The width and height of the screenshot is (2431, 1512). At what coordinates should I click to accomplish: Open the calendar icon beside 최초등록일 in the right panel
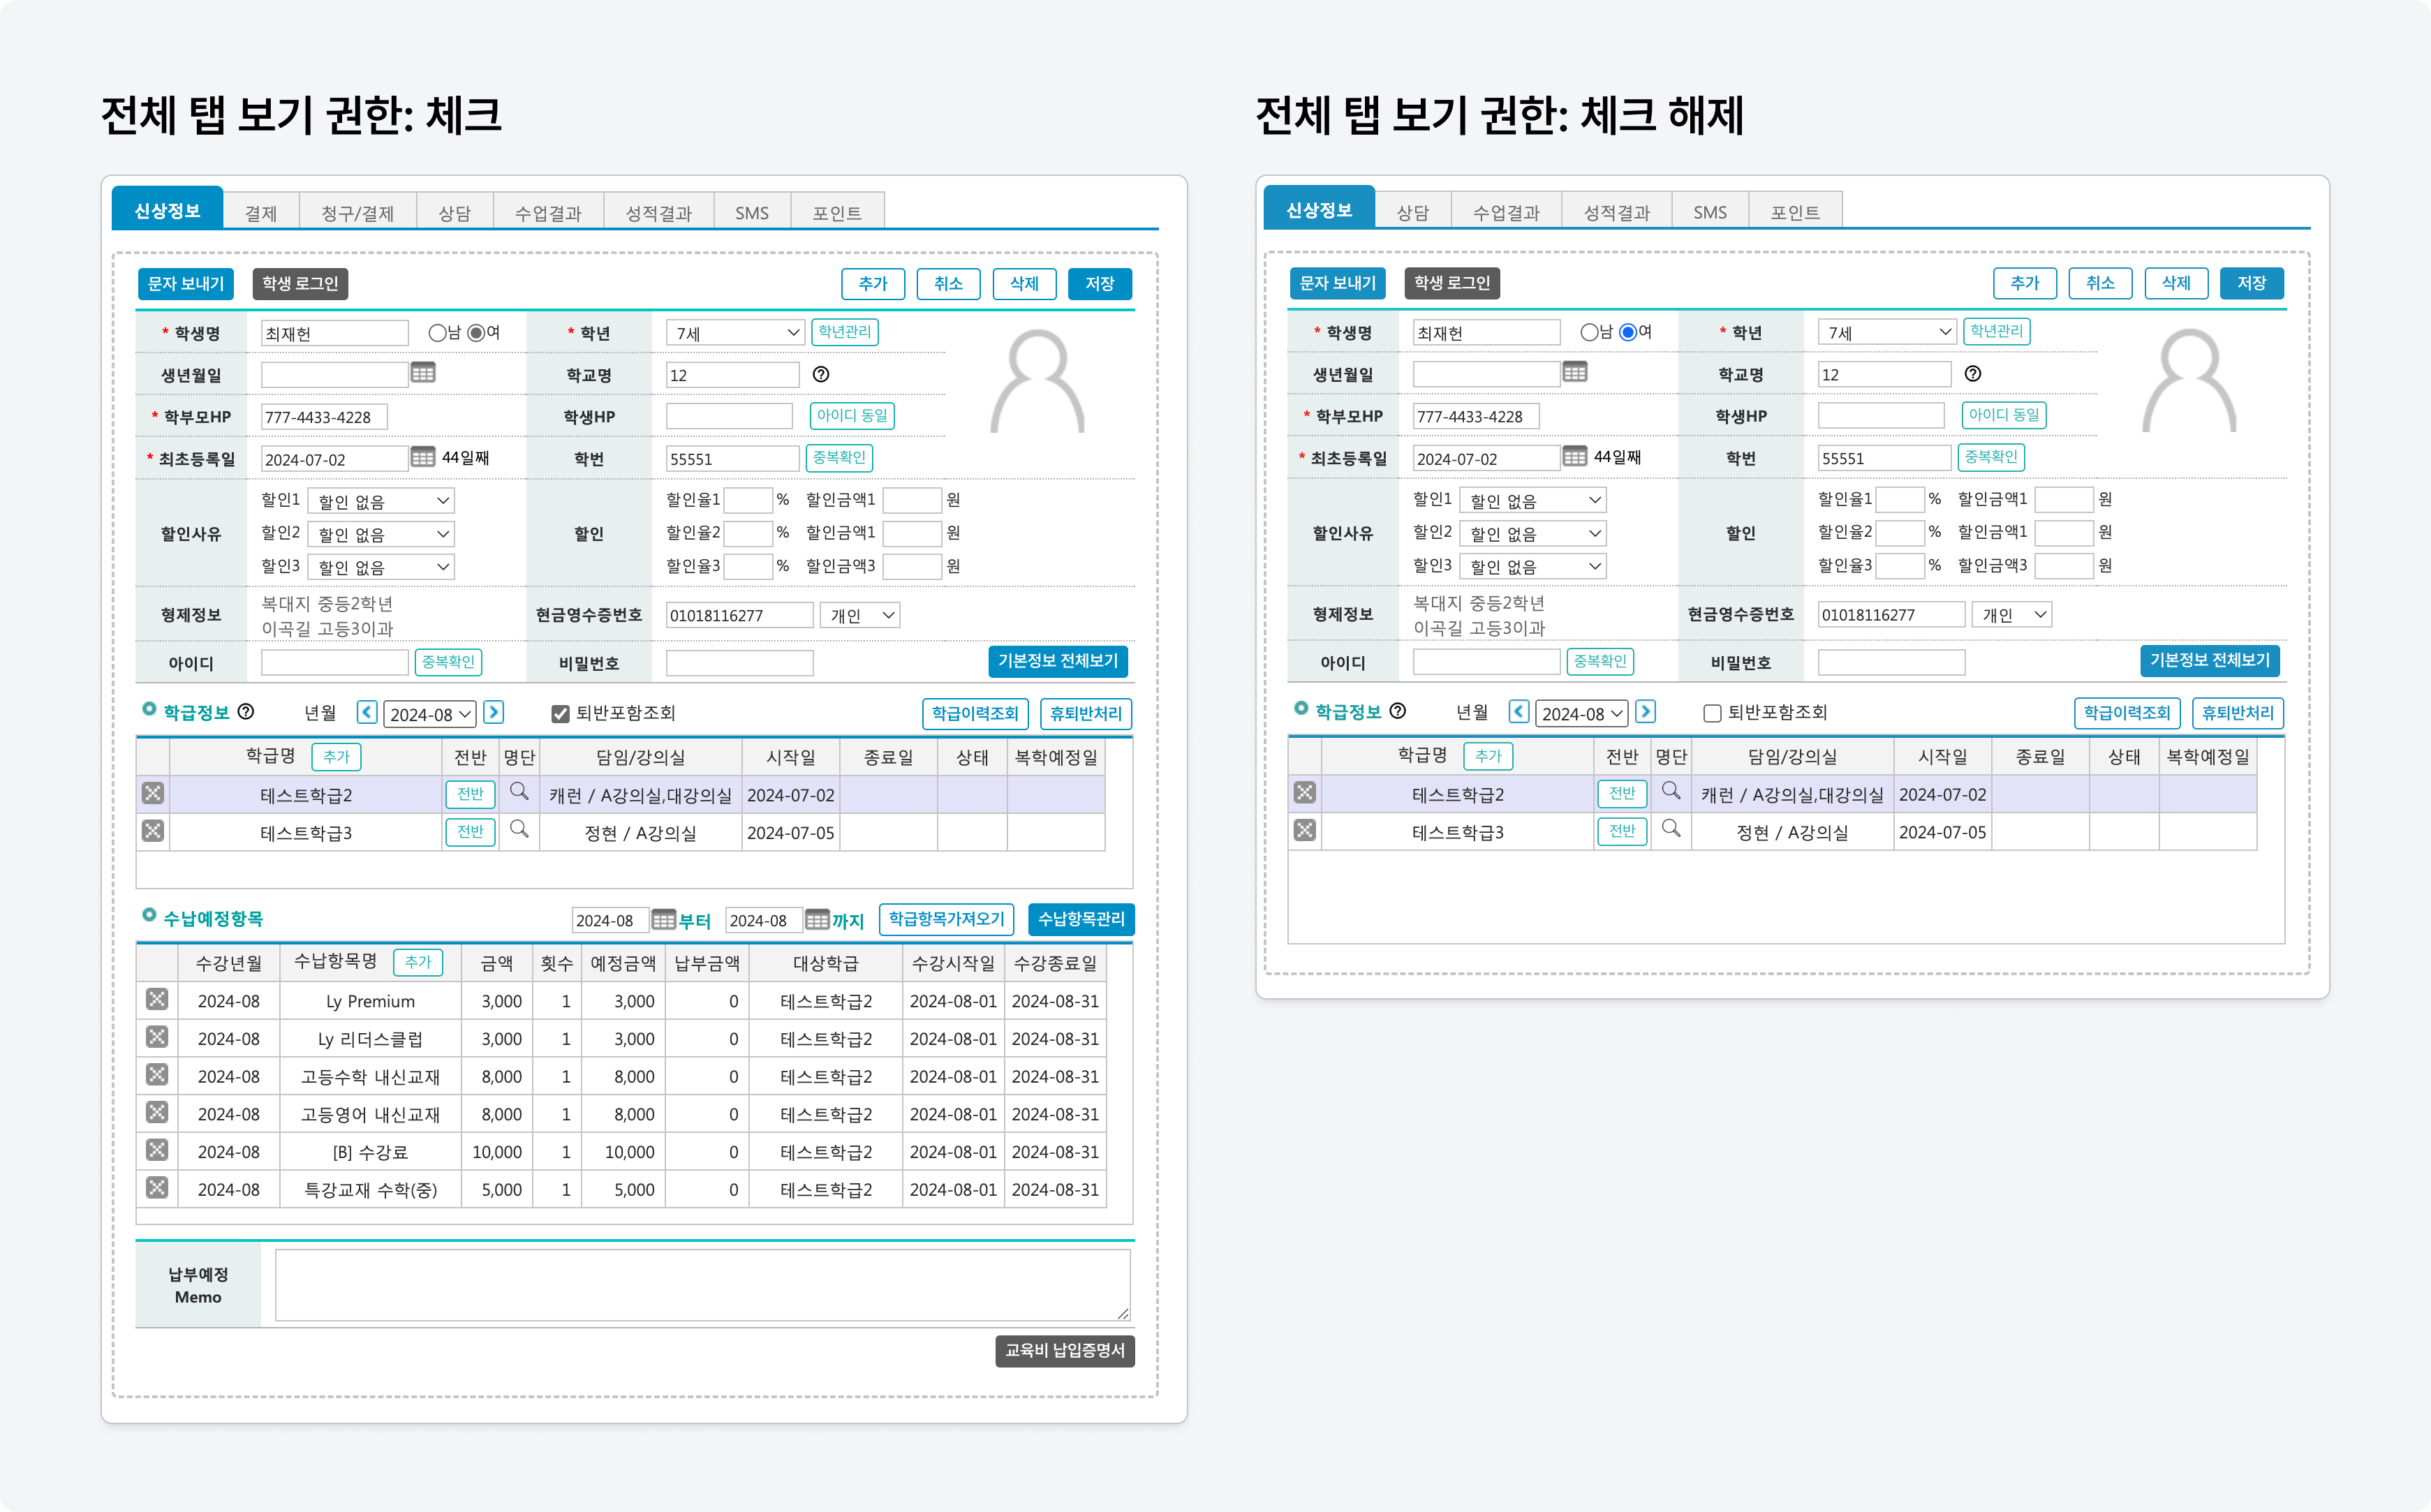tap(1574, 457)
